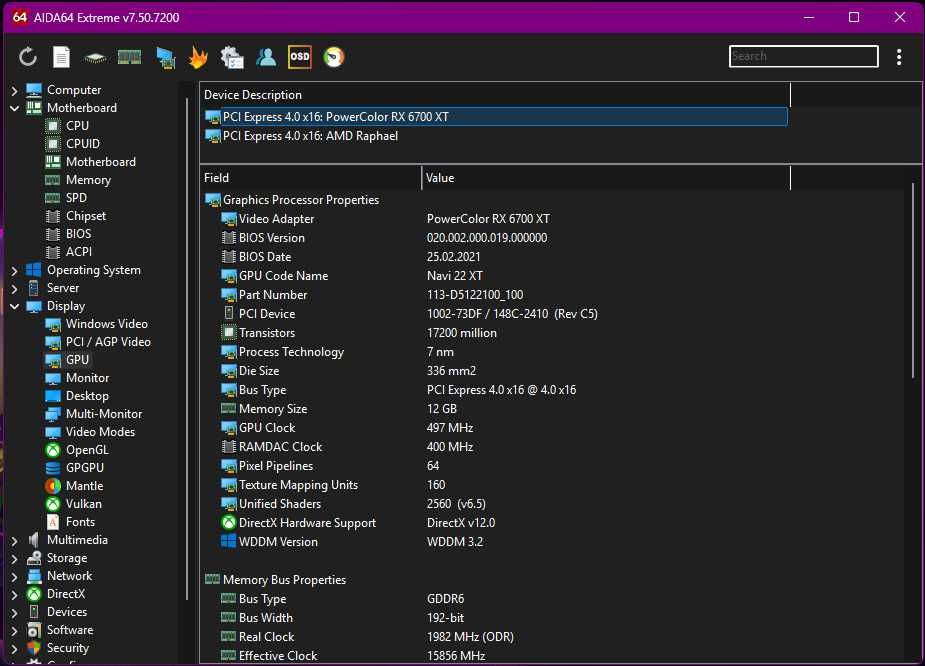The image size is (925, 666).
Task: Click the sidebar tree vertical scrollbar
Action: [187, 348]
